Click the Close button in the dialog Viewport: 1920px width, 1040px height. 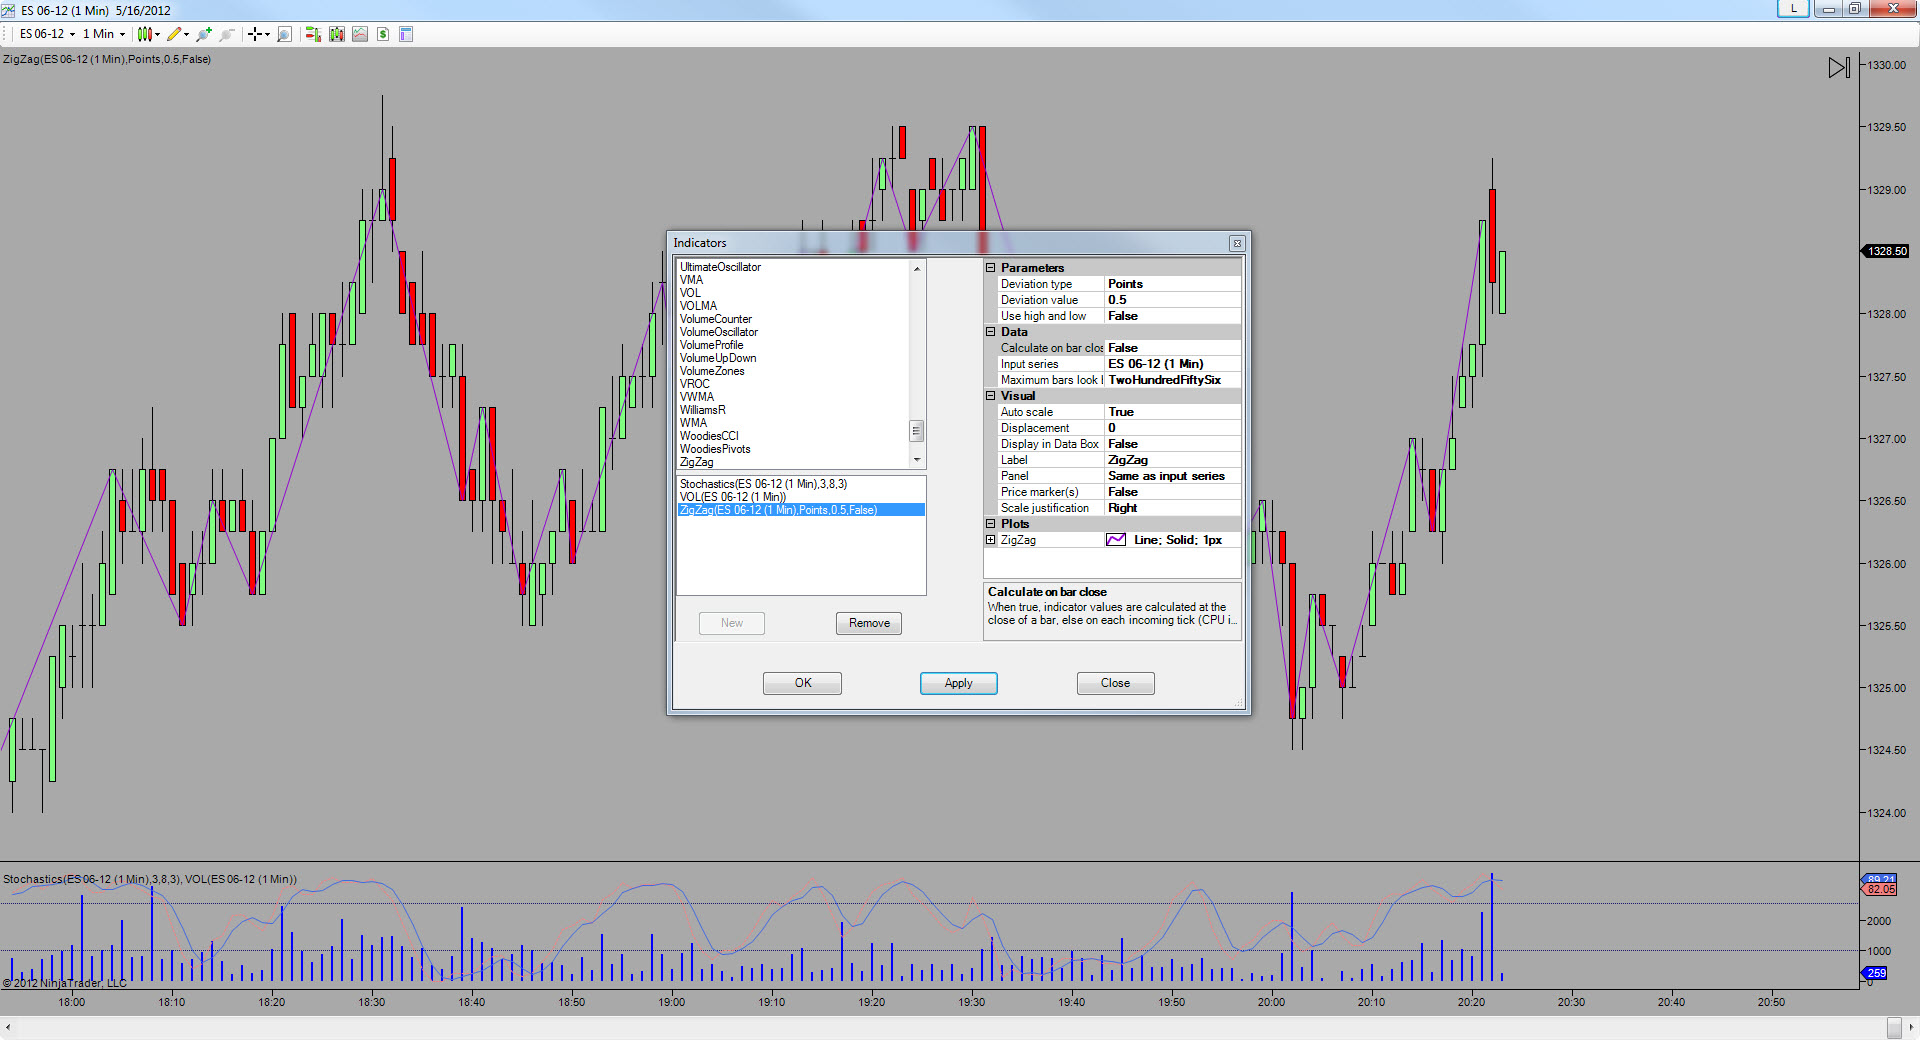[1115, 683]
